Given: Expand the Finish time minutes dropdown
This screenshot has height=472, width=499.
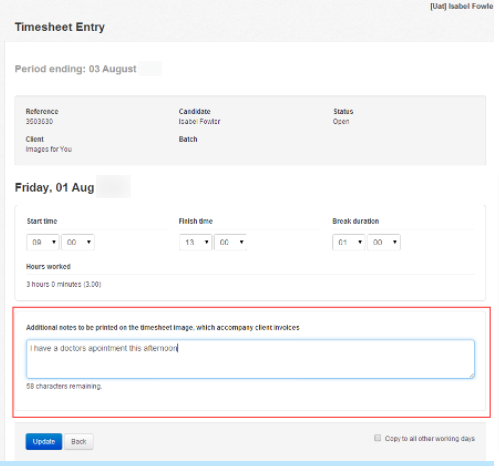Looking at the screenshot, I should [x=230, y=242].
